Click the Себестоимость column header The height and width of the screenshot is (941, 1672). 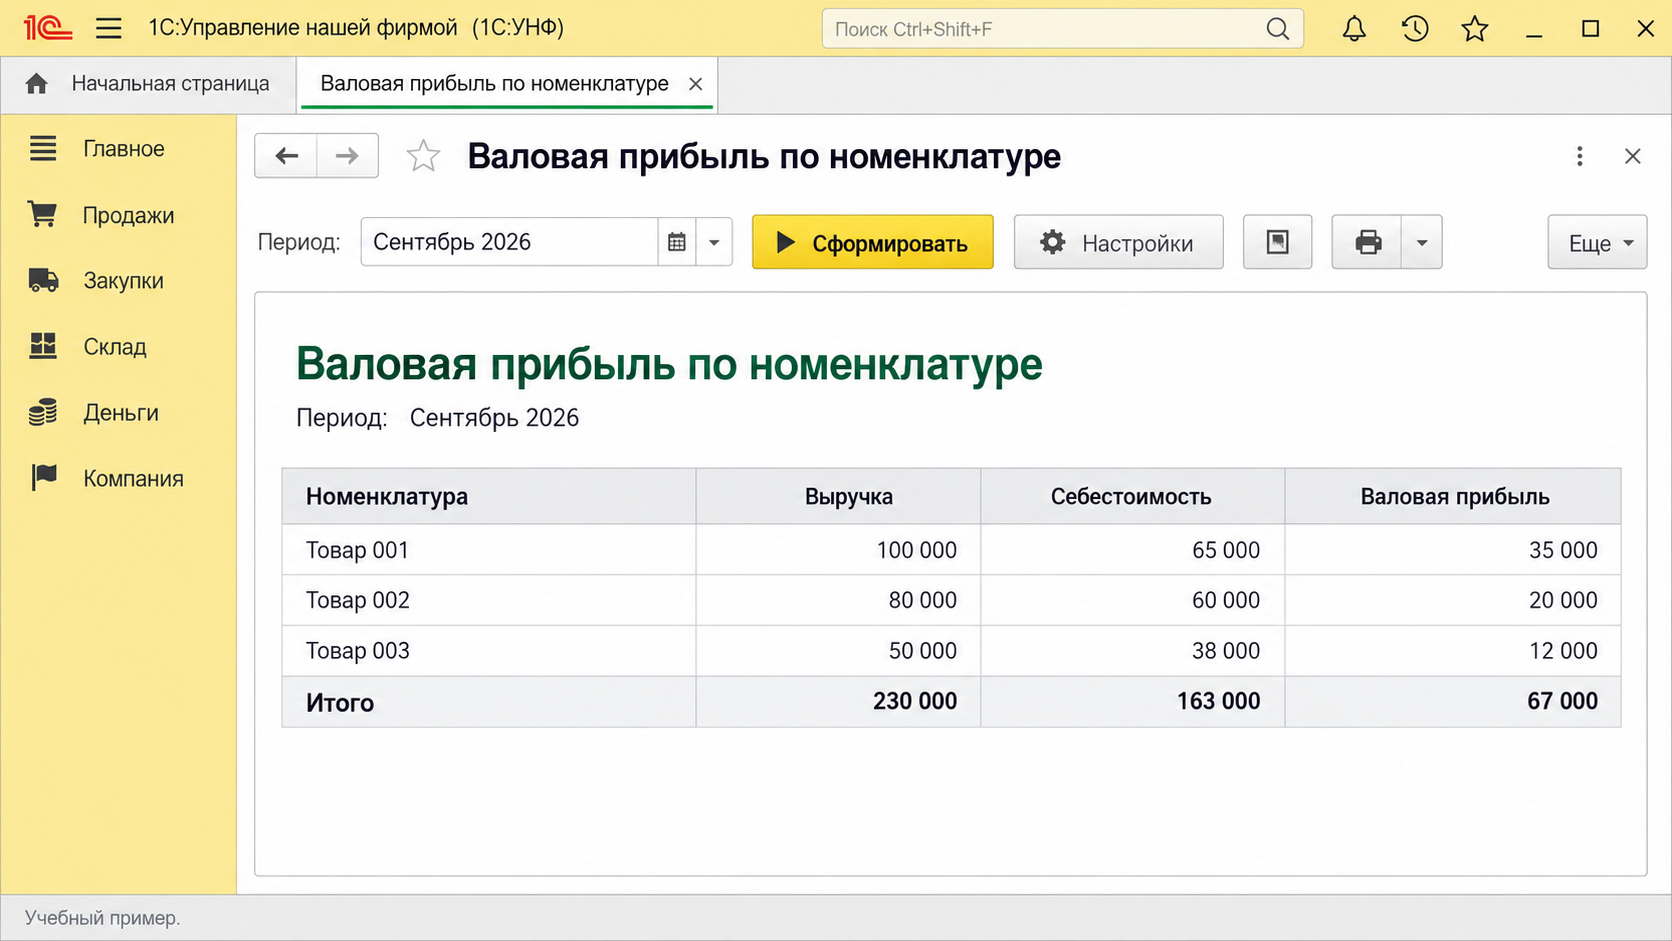(x=1132, y=497)
